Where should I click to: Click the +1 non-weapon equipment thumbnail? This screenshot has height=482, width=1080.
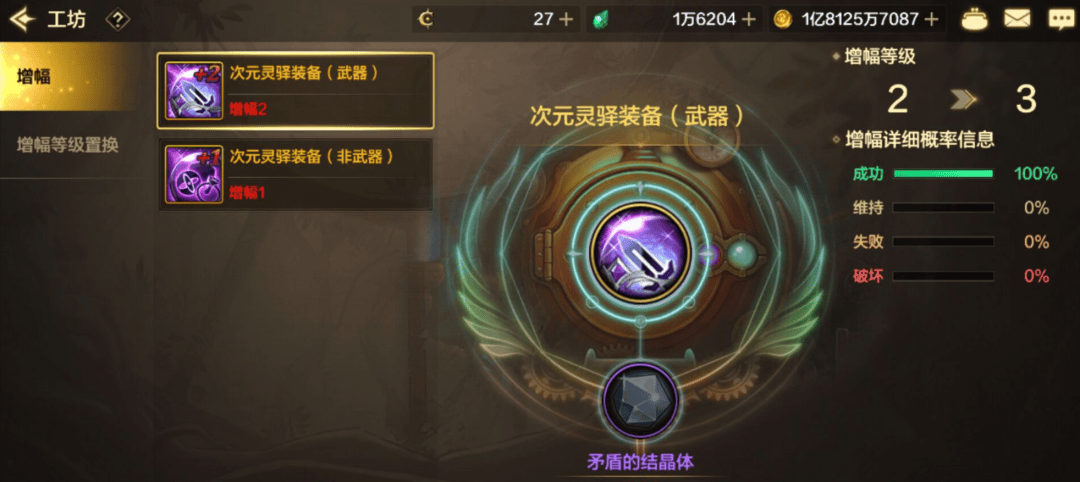tap(194, 174)
